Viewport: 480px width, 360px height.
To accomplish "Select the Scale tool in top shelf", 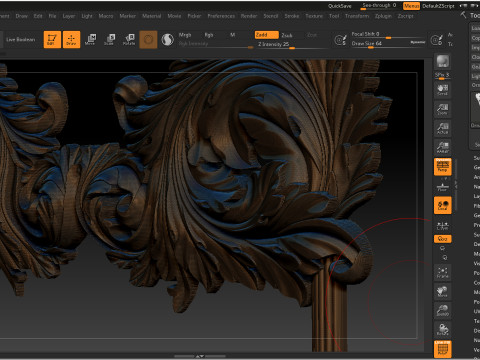I will pos(109,40).
